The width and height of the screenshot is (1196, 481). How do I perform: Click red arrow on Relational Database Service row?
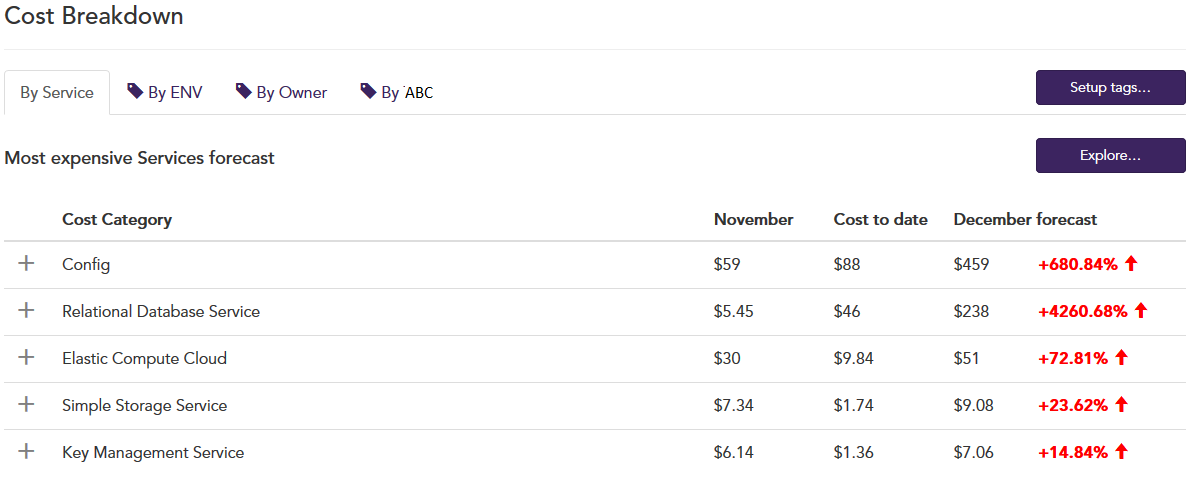[1140, 311]
